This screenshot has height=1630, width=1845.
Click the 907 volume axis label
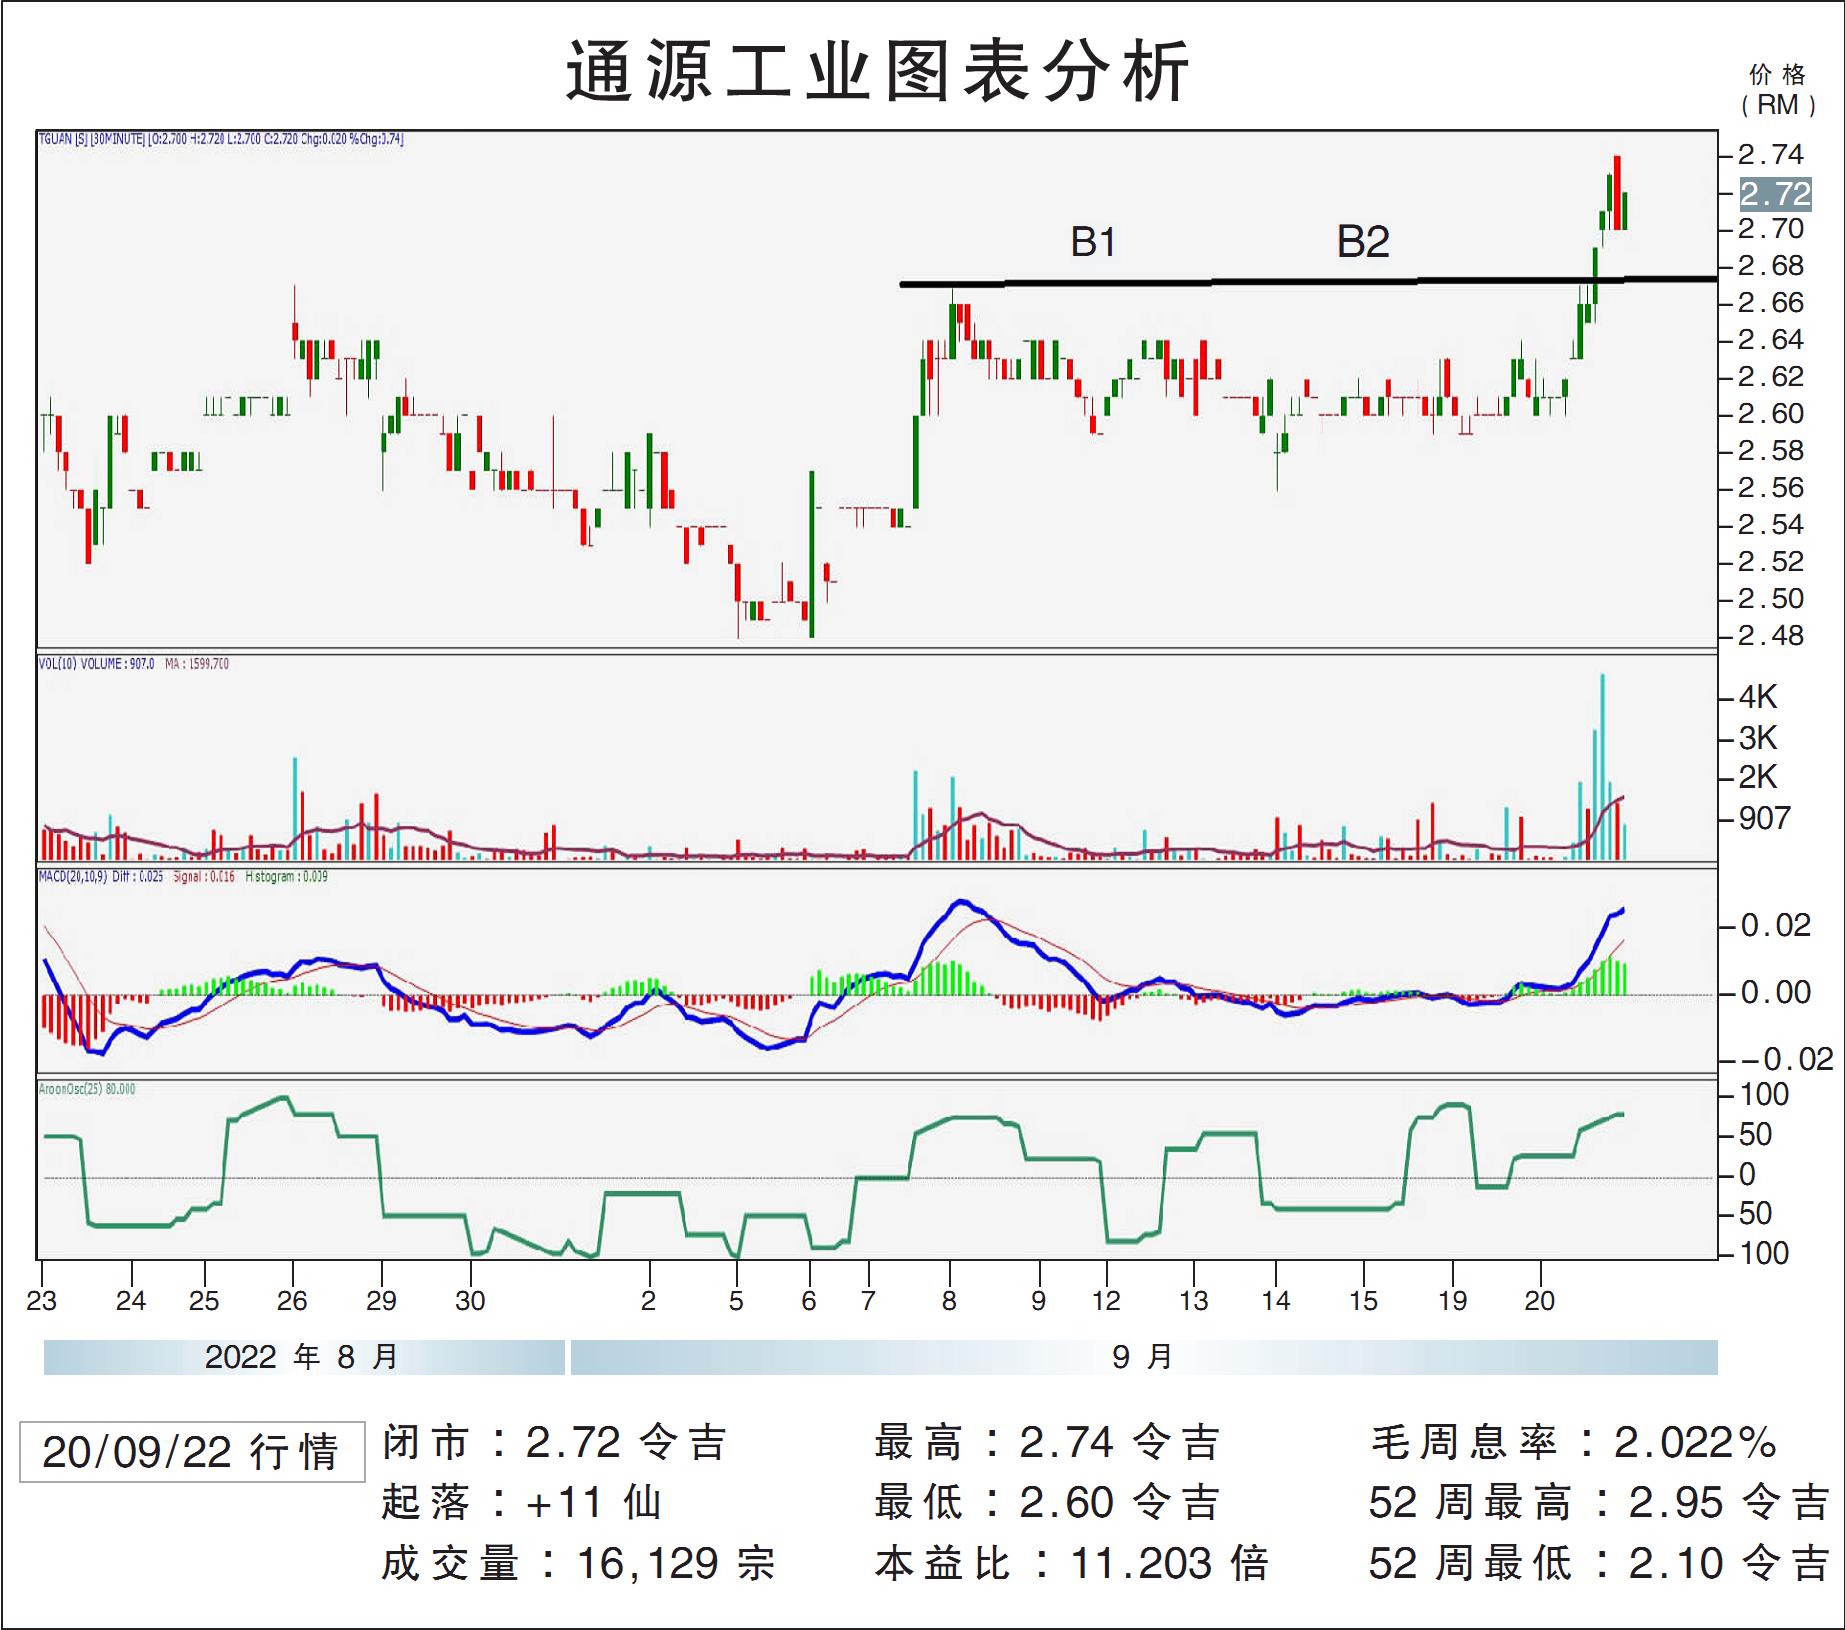click(1764, 818)
